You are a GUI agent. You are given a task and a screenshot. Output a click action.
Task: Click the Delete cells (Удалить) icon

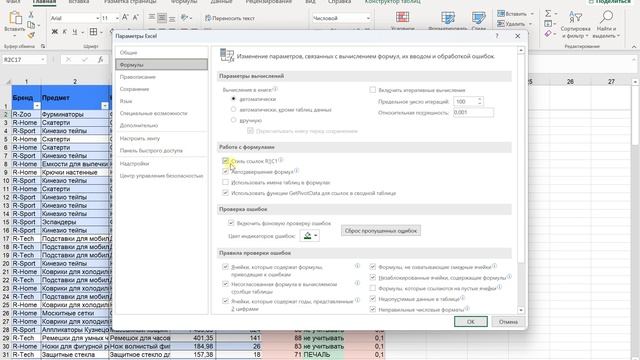(501, 24)
